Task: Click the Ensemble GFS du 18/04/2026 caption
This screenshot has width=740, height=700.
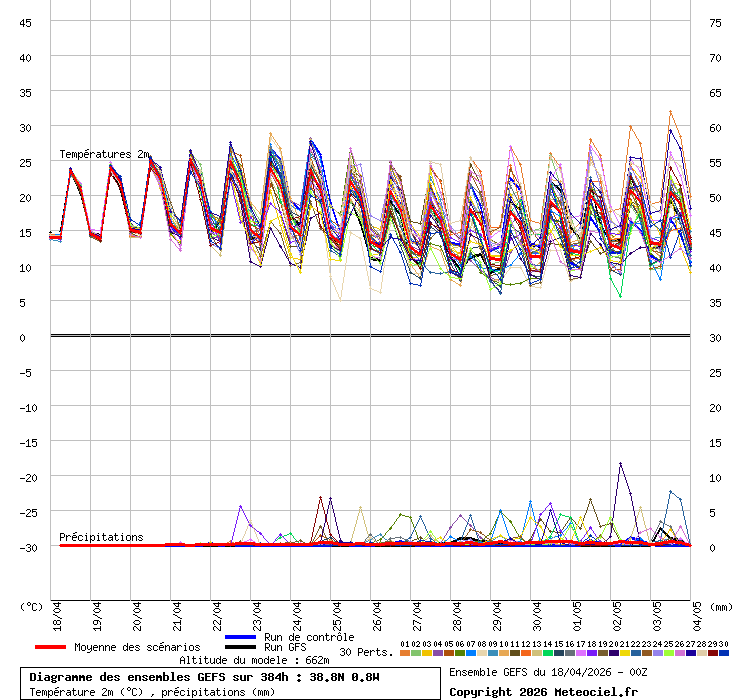Action: [548, 672]
